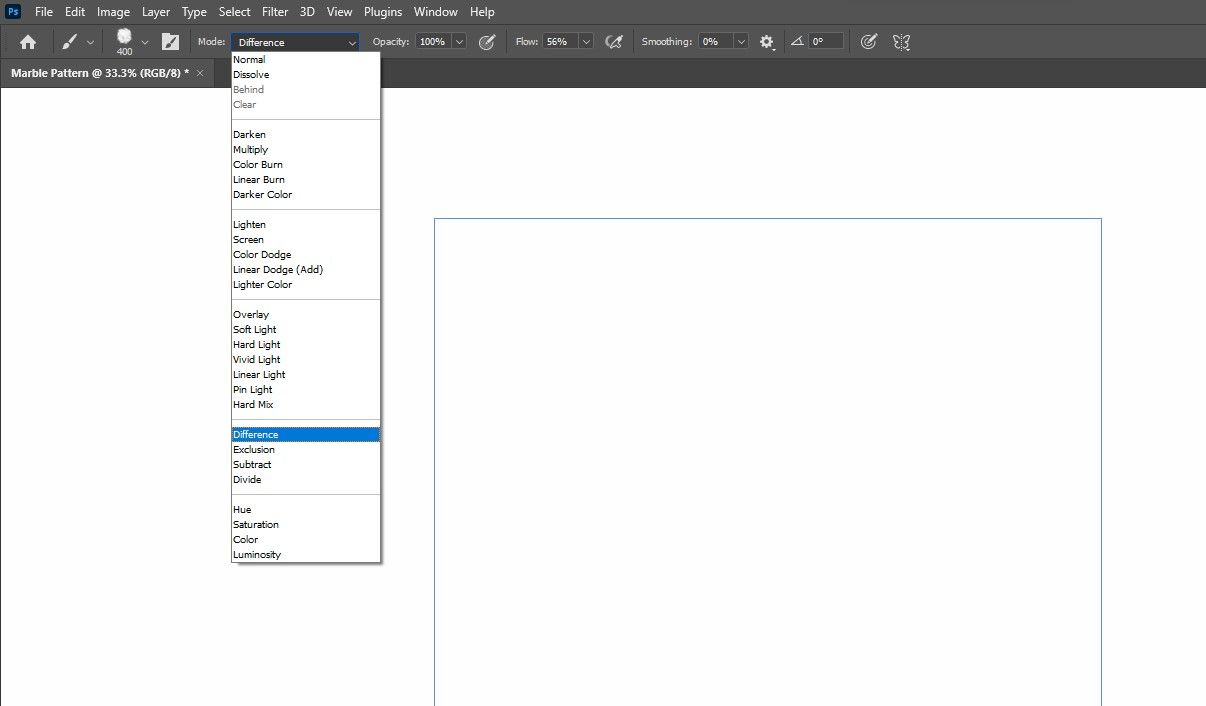Open the Window menu
Viewport: 1206px width, 706px height.
pos(436,12)
